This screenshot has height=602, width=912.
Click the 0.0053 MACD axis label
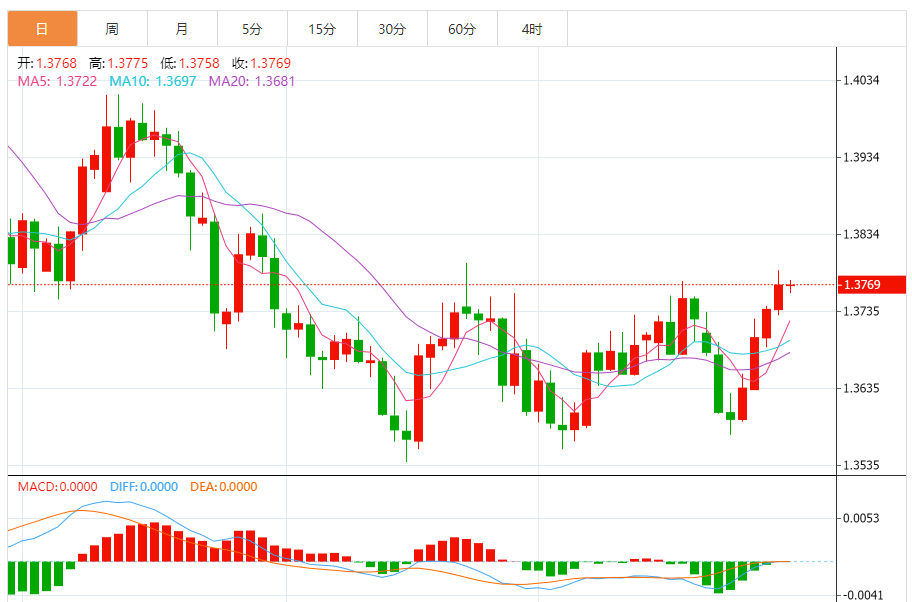point(861,518)
